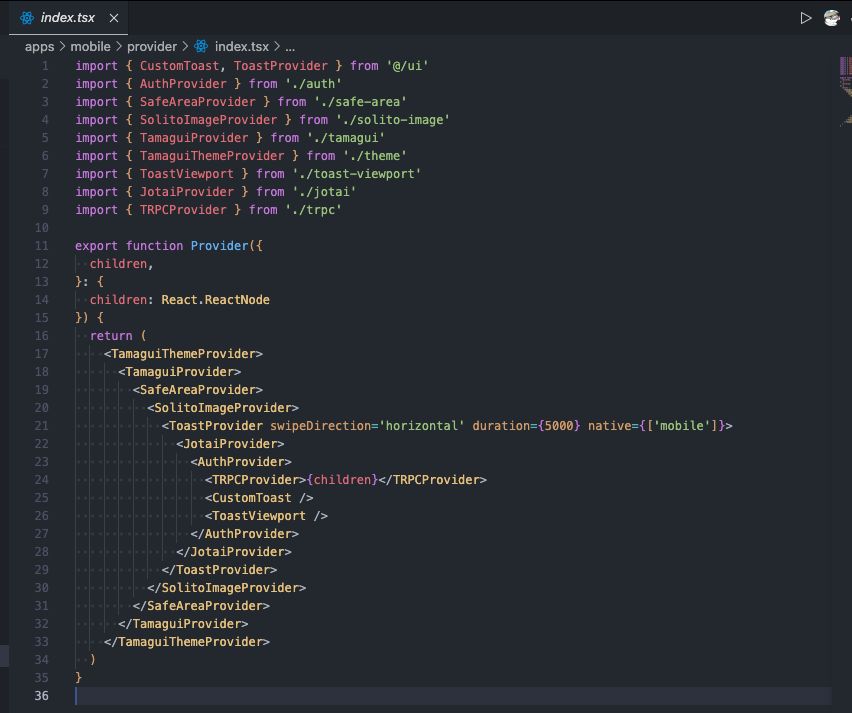Click the duration value 5000
Viewport: 852px width, 713px height.
click(558, 426)
